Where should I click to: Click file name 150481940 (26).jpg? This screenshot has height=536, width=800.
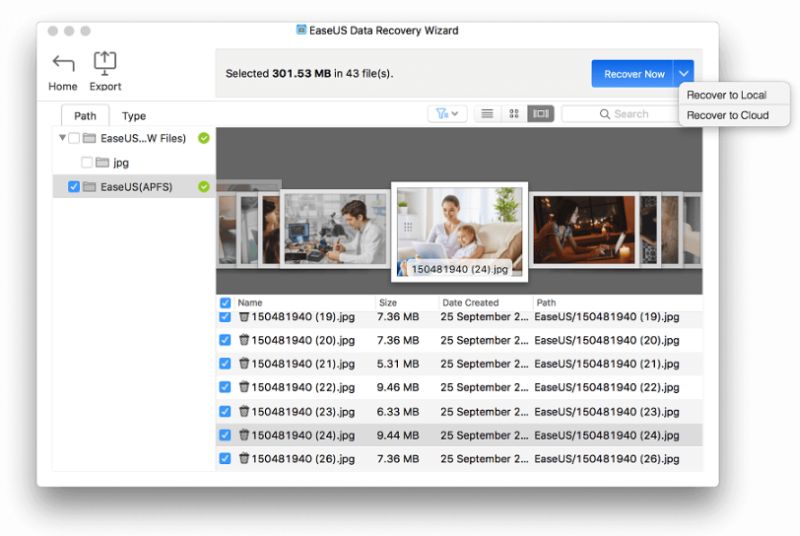pyautogui.click(x=303, y=458)
